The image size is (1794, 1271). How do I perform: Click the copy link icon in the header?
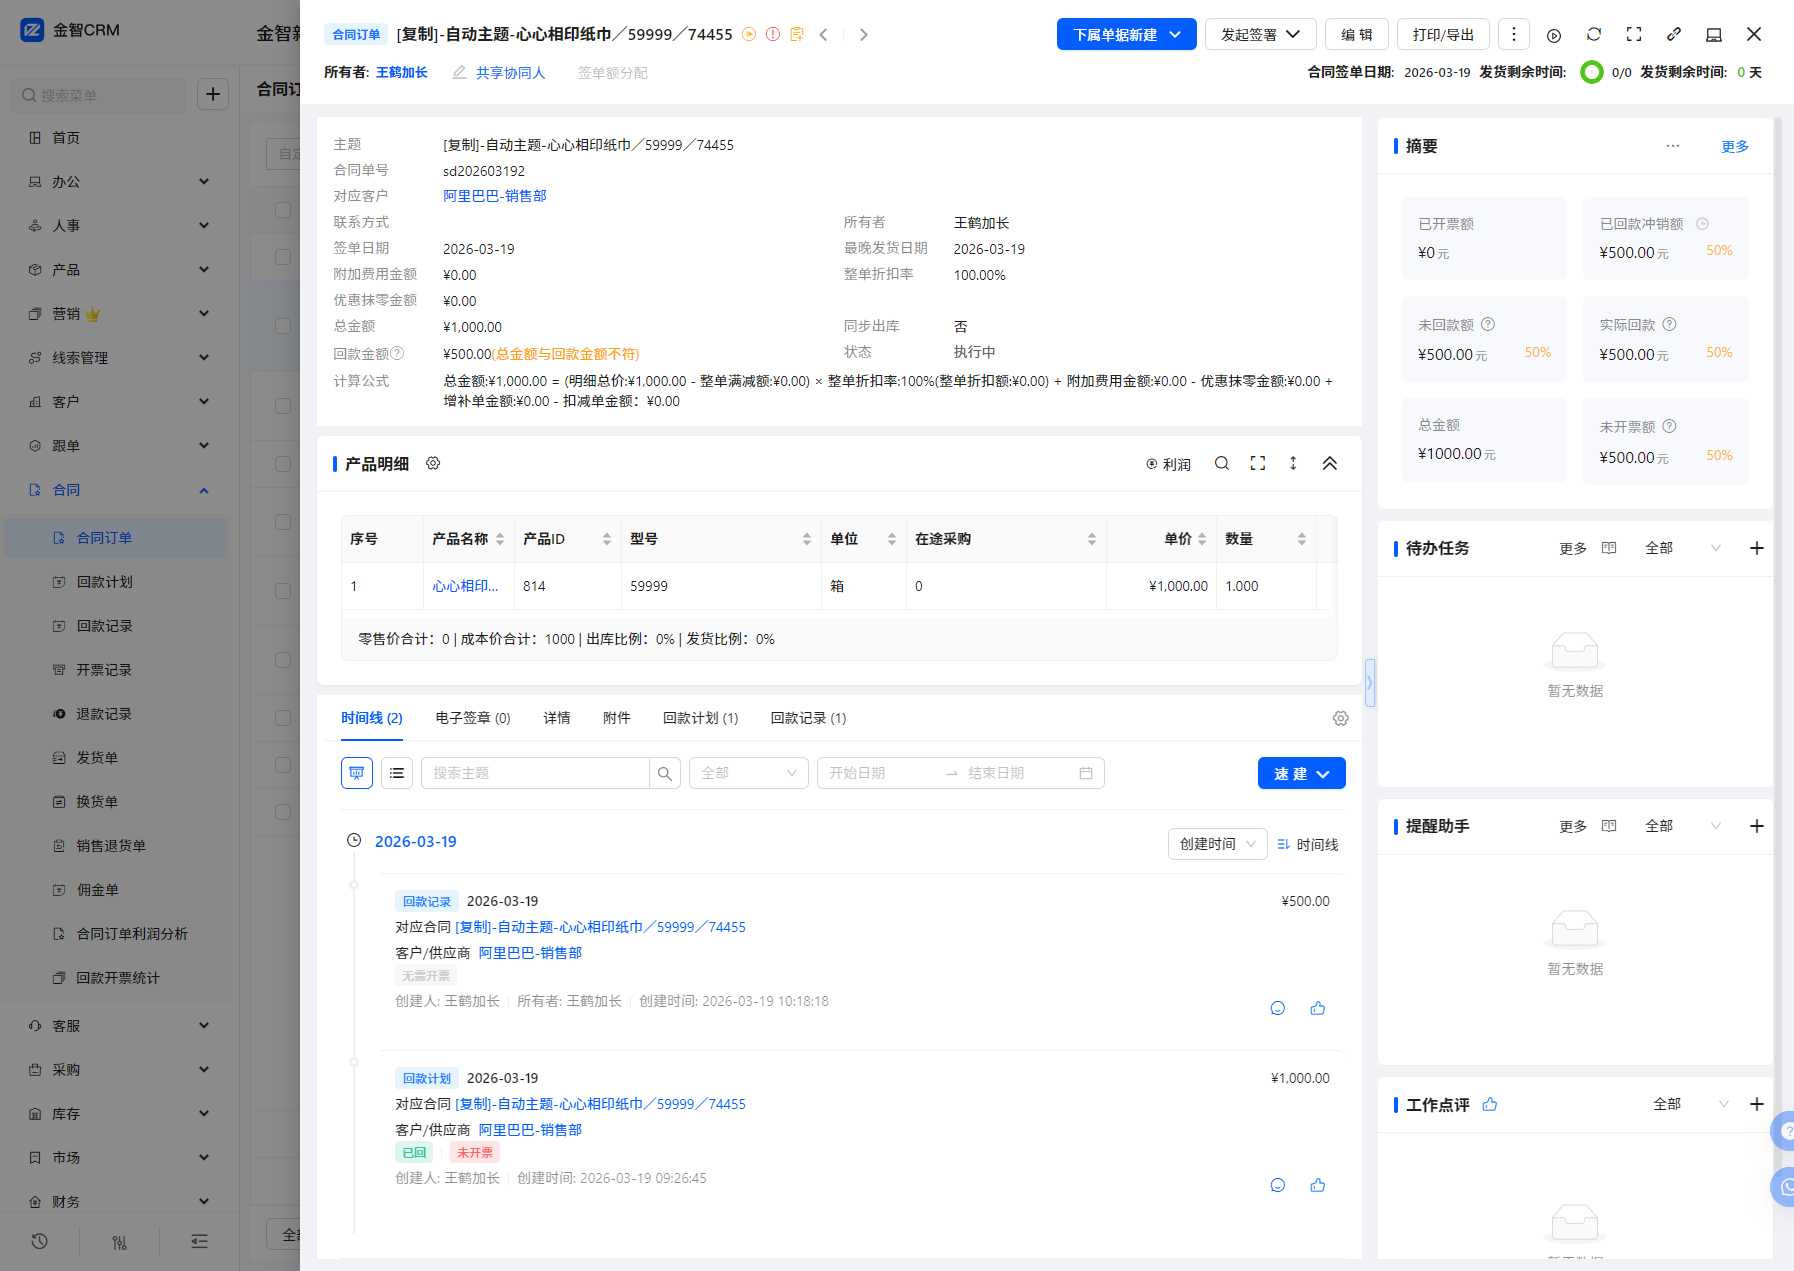pyautogui.click(x=1674, y=35)
